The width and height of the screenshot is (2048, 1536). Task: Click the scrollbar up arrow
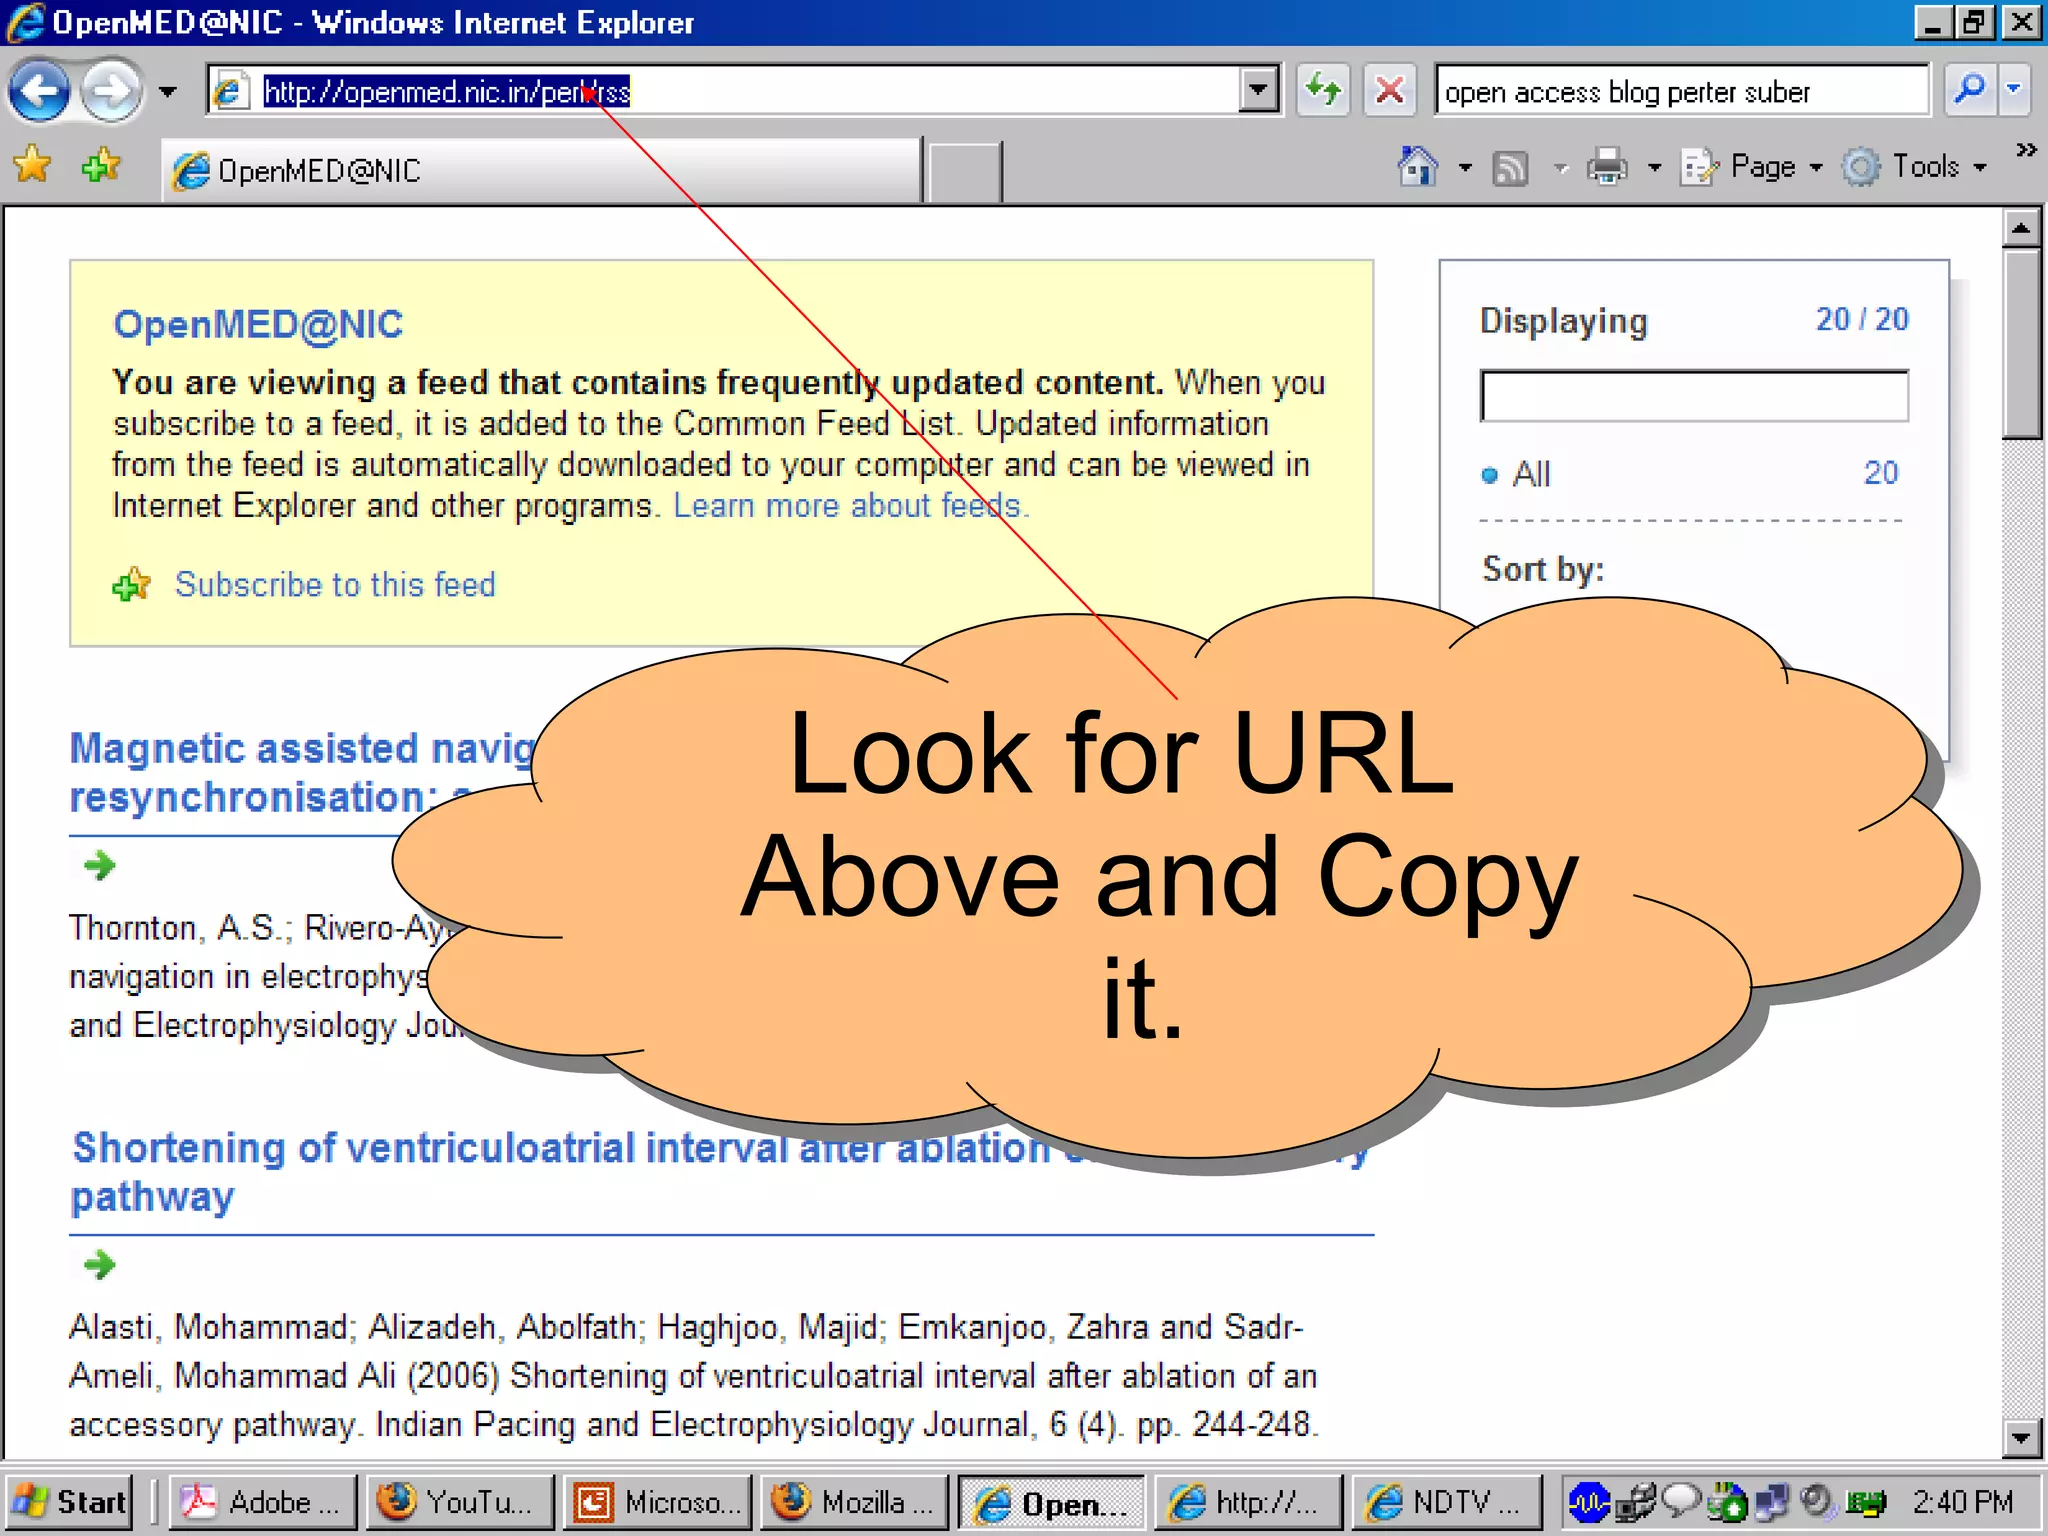(x=2021, y=229)
